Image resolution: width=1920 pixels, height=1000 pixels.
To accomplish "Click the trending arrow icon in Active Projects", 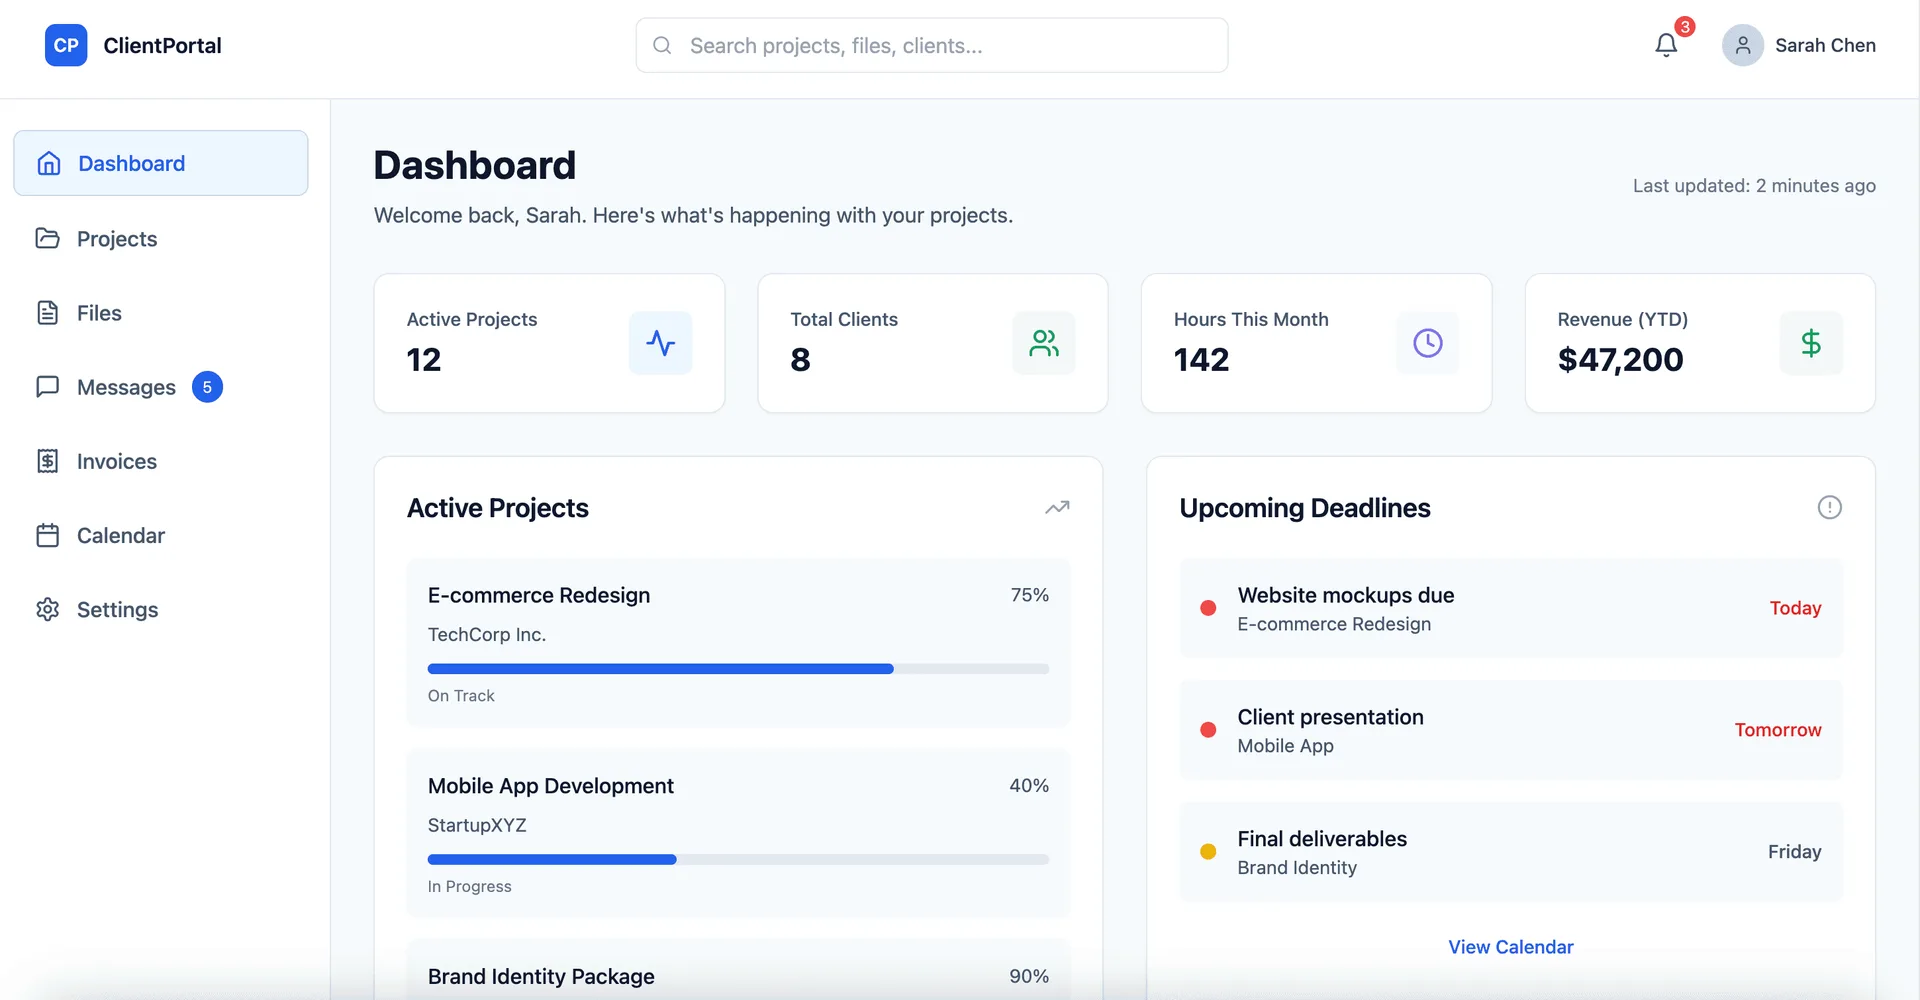I will (1058, 508).
